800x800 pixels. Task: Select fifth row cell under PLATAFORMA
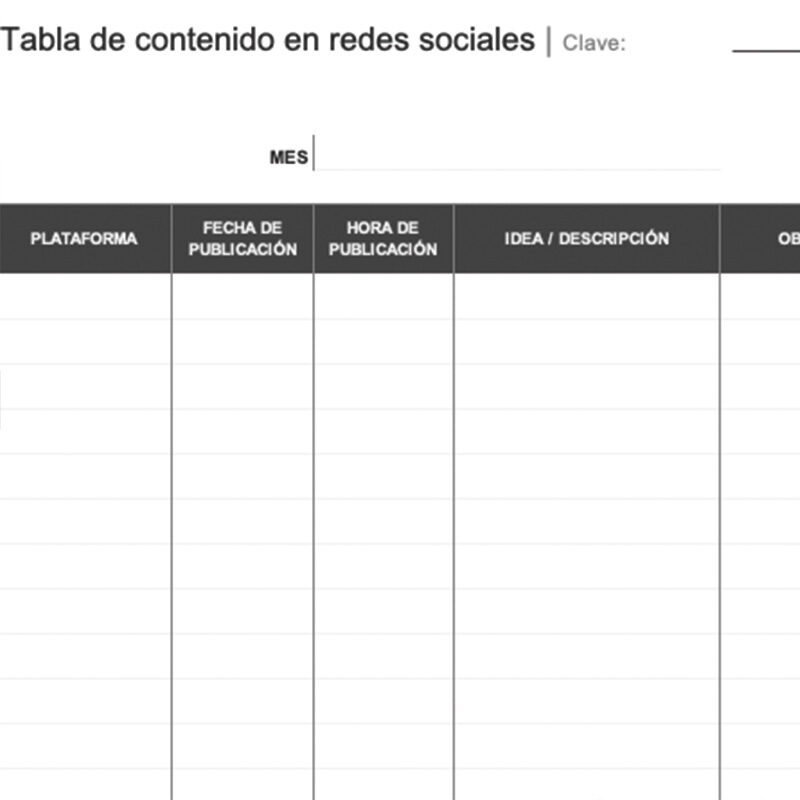[84, 477]
